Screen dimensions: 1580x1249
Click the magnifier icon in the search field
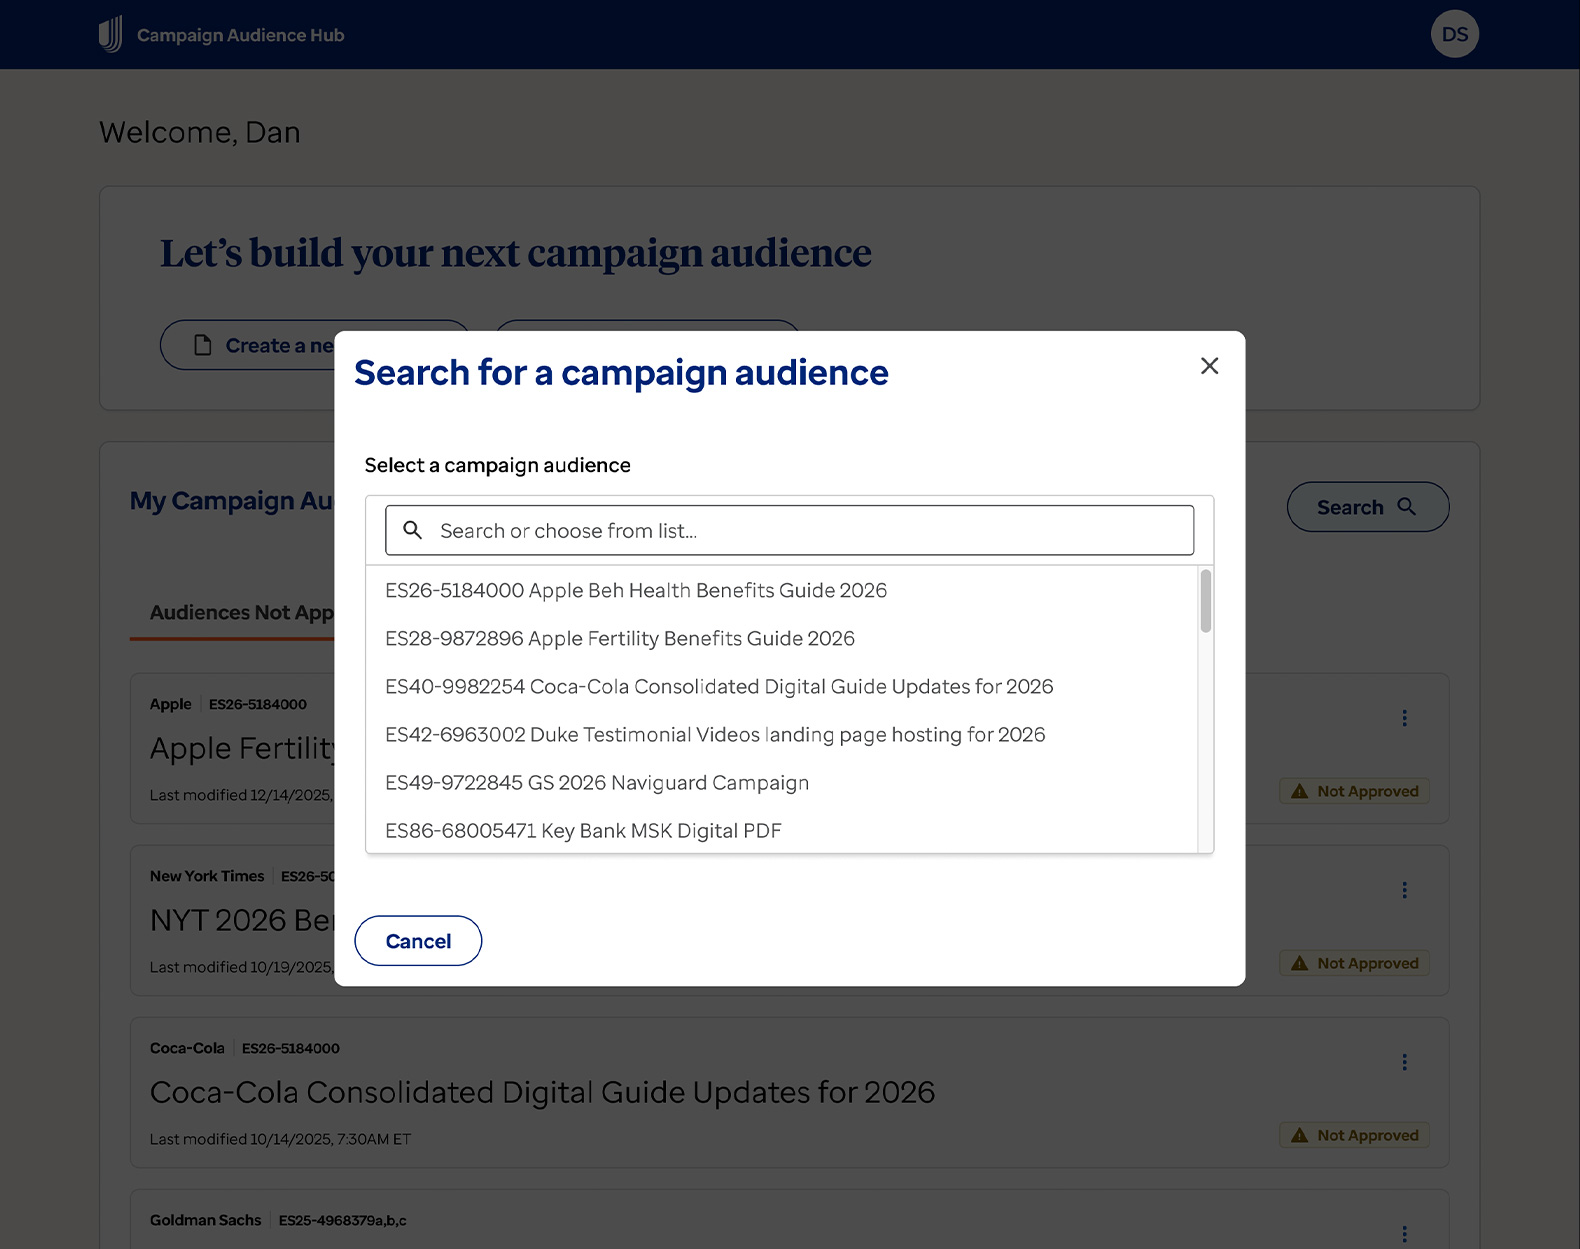(x=412, y=530)
